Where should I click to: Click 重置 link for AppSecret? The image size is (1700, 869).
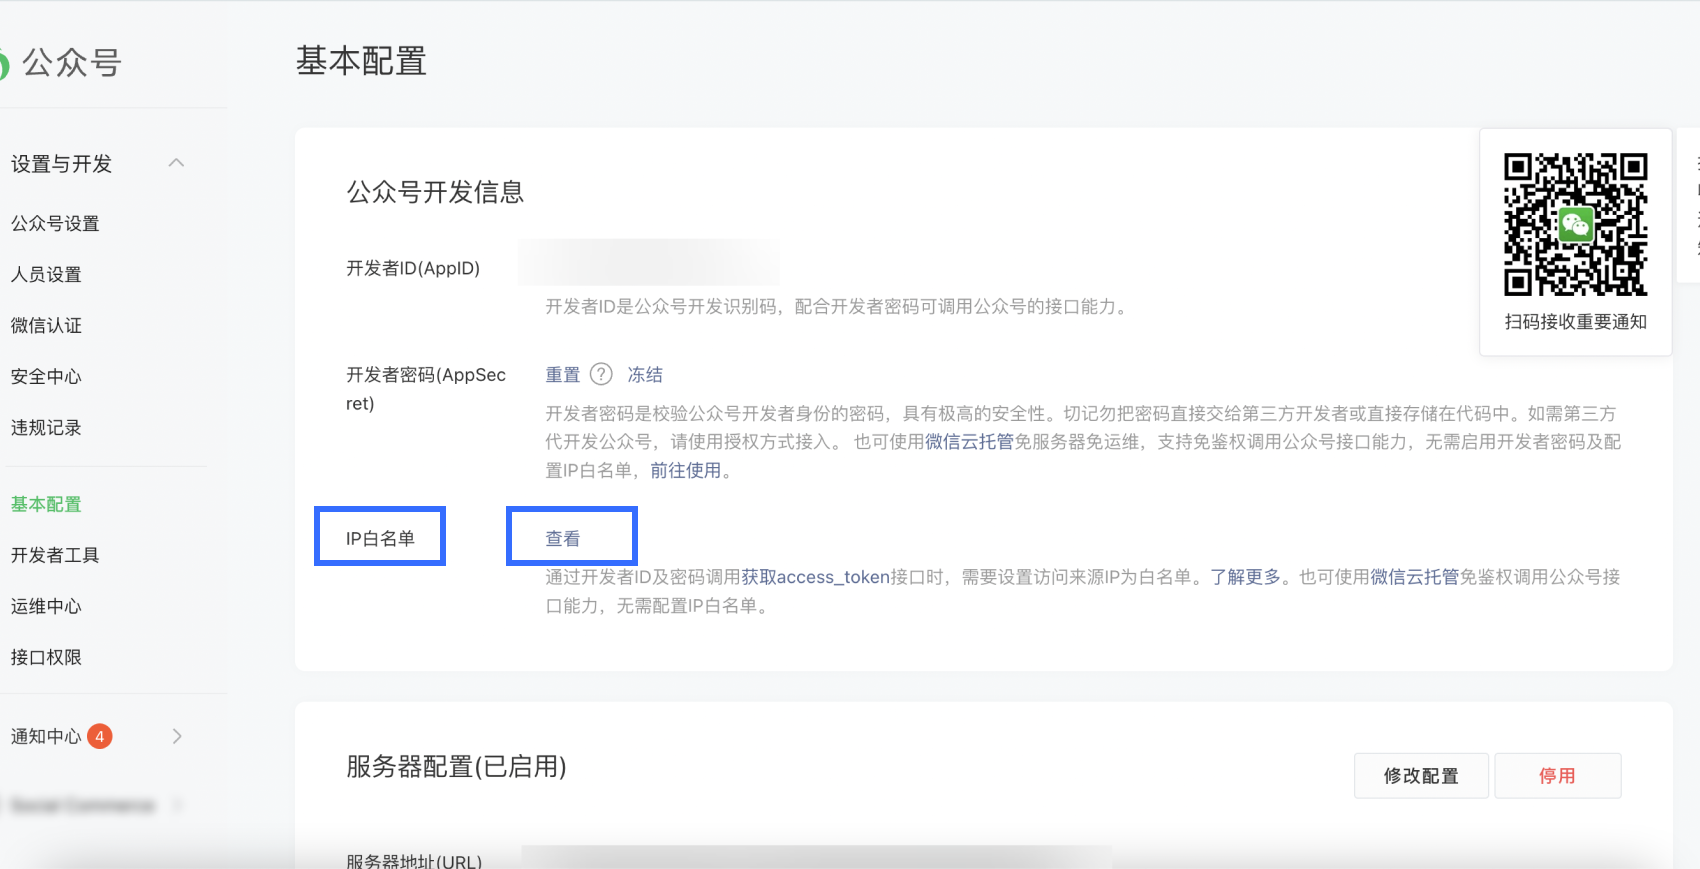pos(563,375)
